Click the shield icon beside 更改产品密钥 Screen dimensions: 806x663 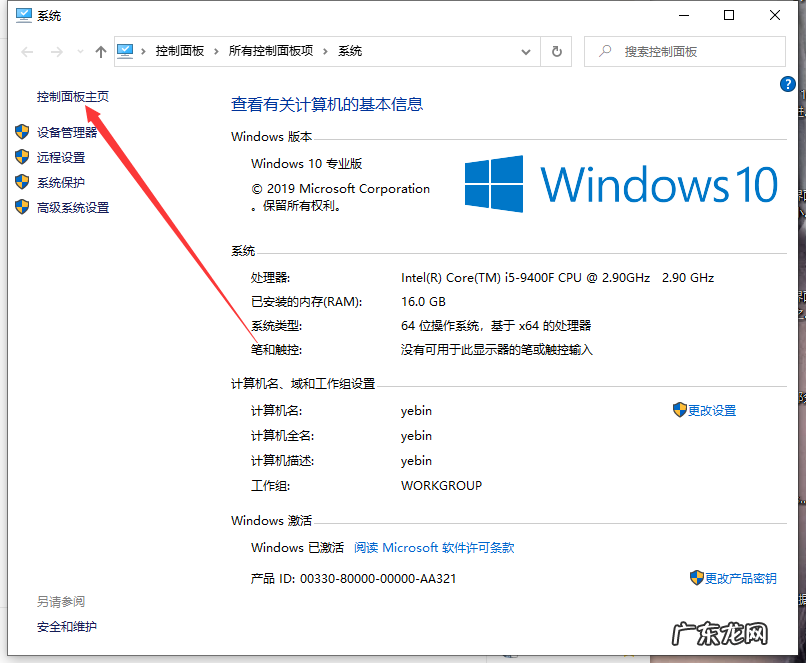click(x=696, y=578)
